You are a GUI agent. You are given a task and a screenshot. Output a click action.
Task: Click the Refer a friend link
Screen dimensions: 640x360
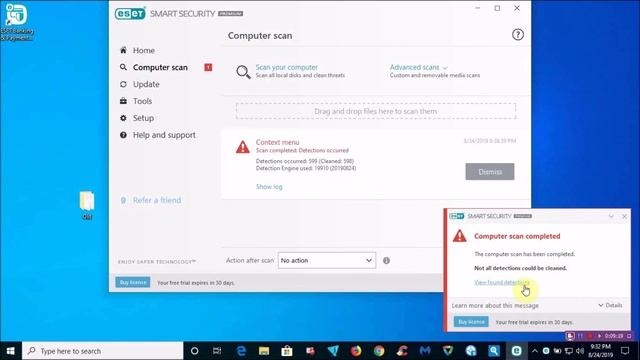click(x=157, y=200)
